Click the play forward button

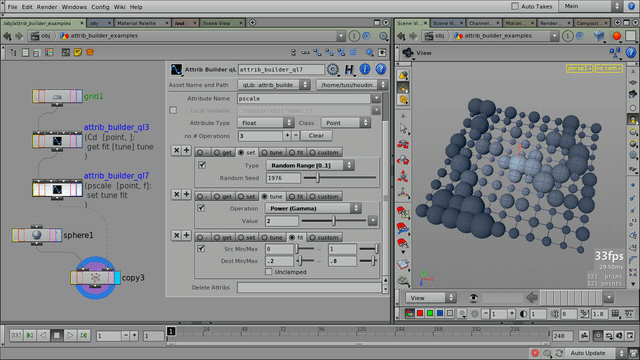[x=70, y=335]
